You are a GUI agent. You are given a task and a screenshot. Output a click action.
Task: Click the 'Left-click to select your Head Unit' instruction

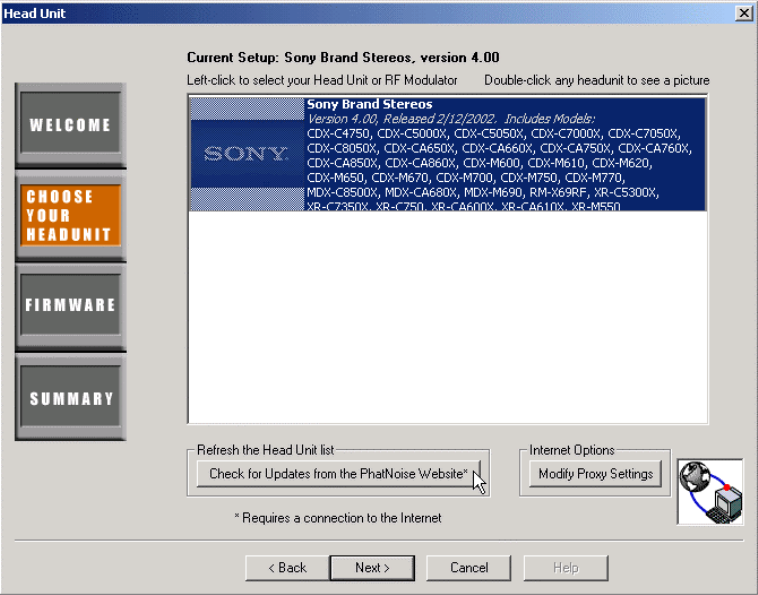tap(322, 80)
